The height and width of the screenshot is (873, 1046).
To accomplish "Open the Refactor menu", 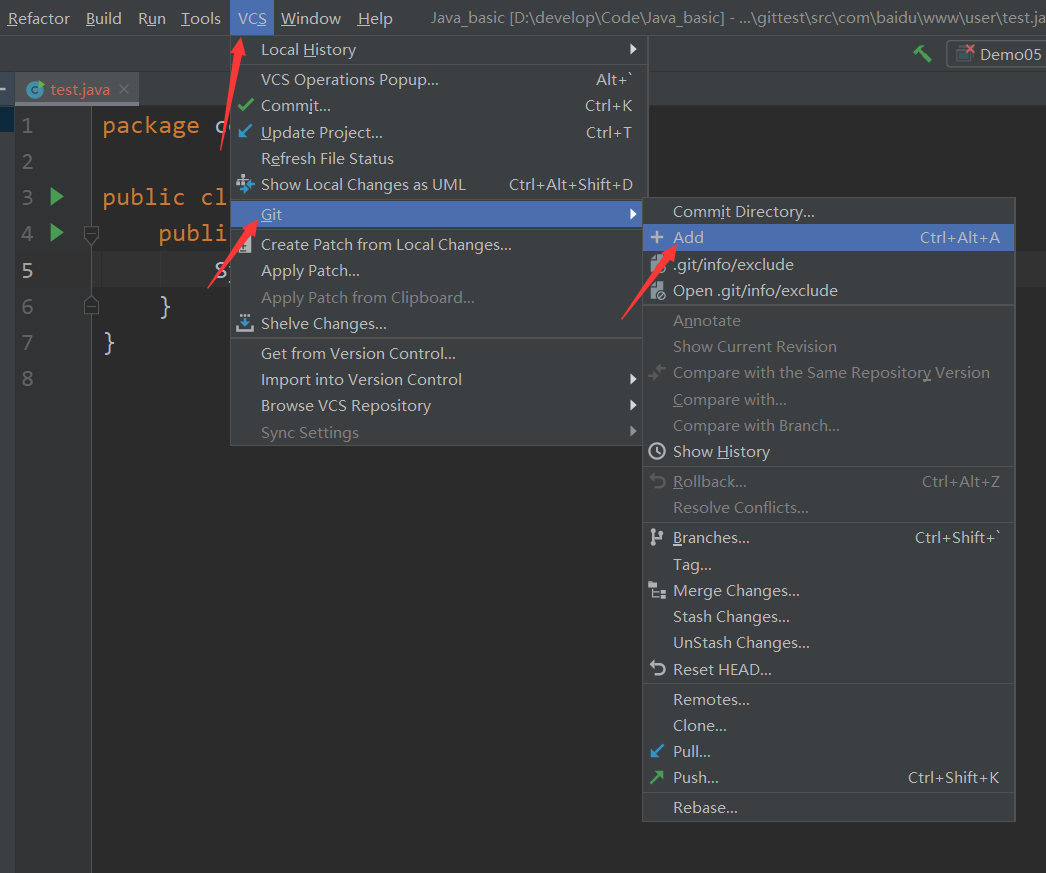I will coord(38,18).
